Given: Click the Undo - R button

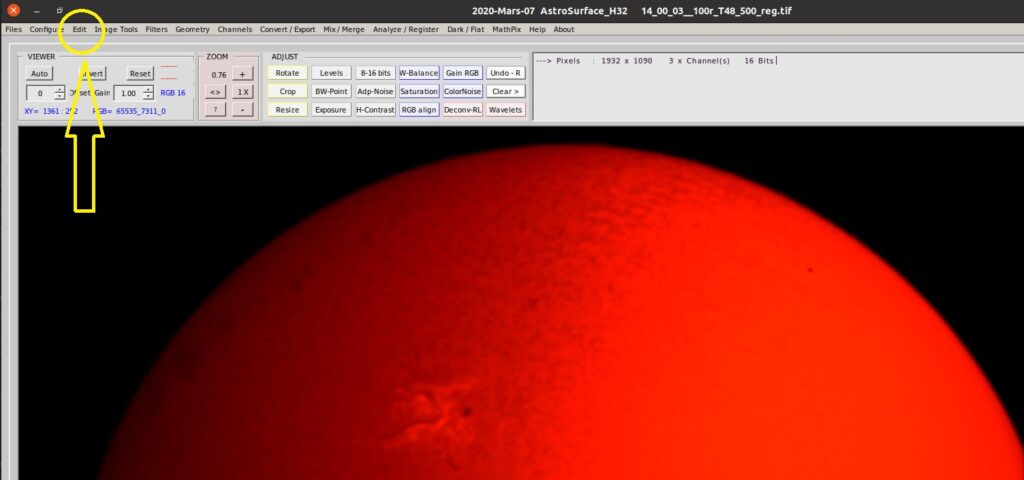Looking at the screenshot, I should tap(505, 73).
